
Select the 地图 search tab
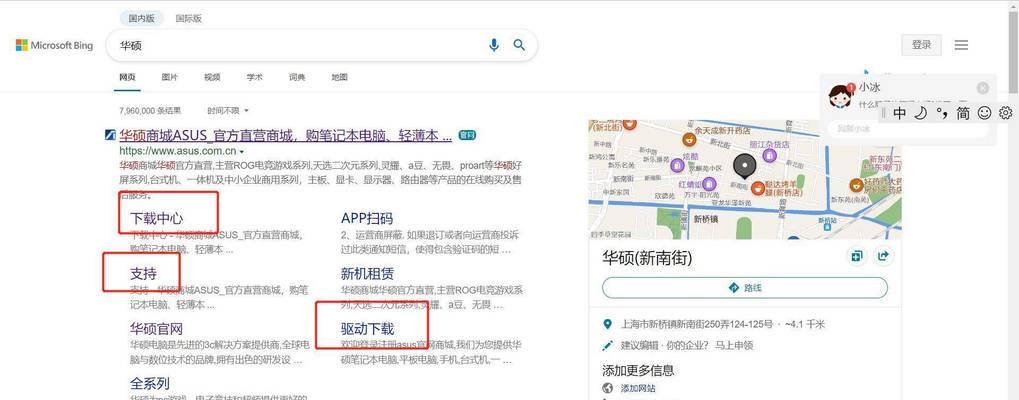point(339,77)
